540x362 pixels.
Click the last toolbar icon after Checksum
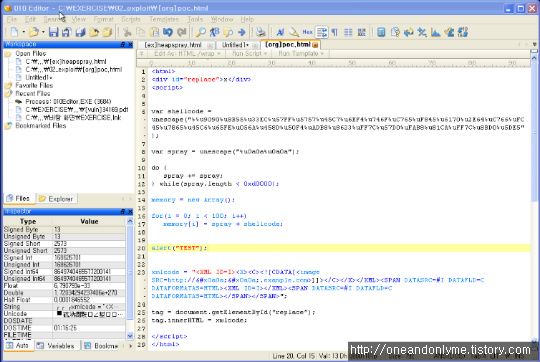[463, 32]
